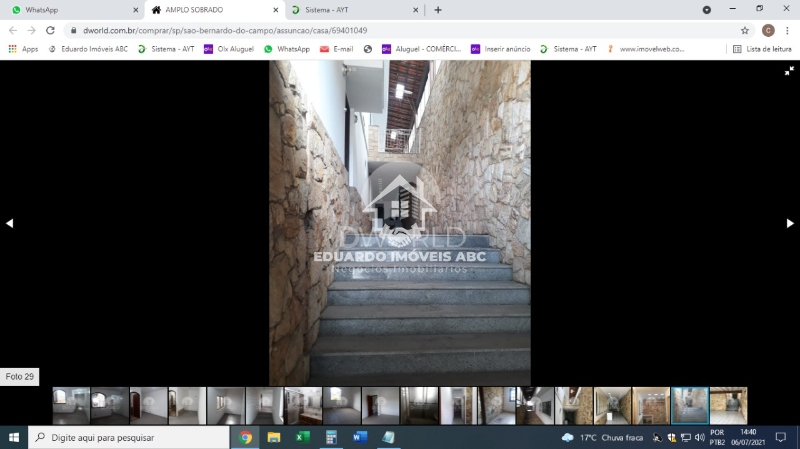Open Chrome profile avatar
Viewport: 800px width, 449px height.
[768, 31]
